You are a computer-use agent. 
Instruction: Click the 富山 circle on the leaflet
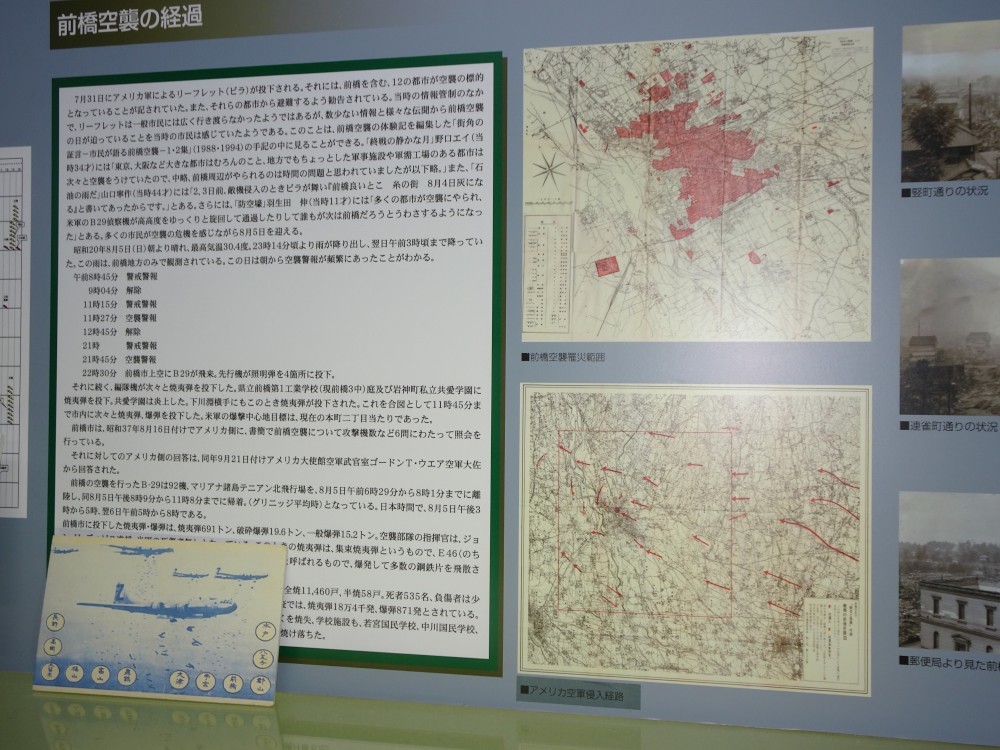point(101,674)
